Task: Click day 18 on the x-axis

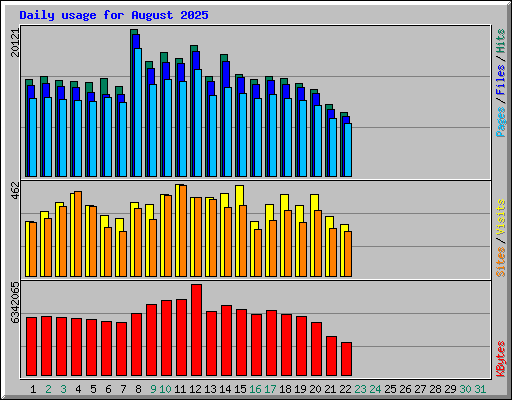Action: pyautogui.click(x=285, y=389)
